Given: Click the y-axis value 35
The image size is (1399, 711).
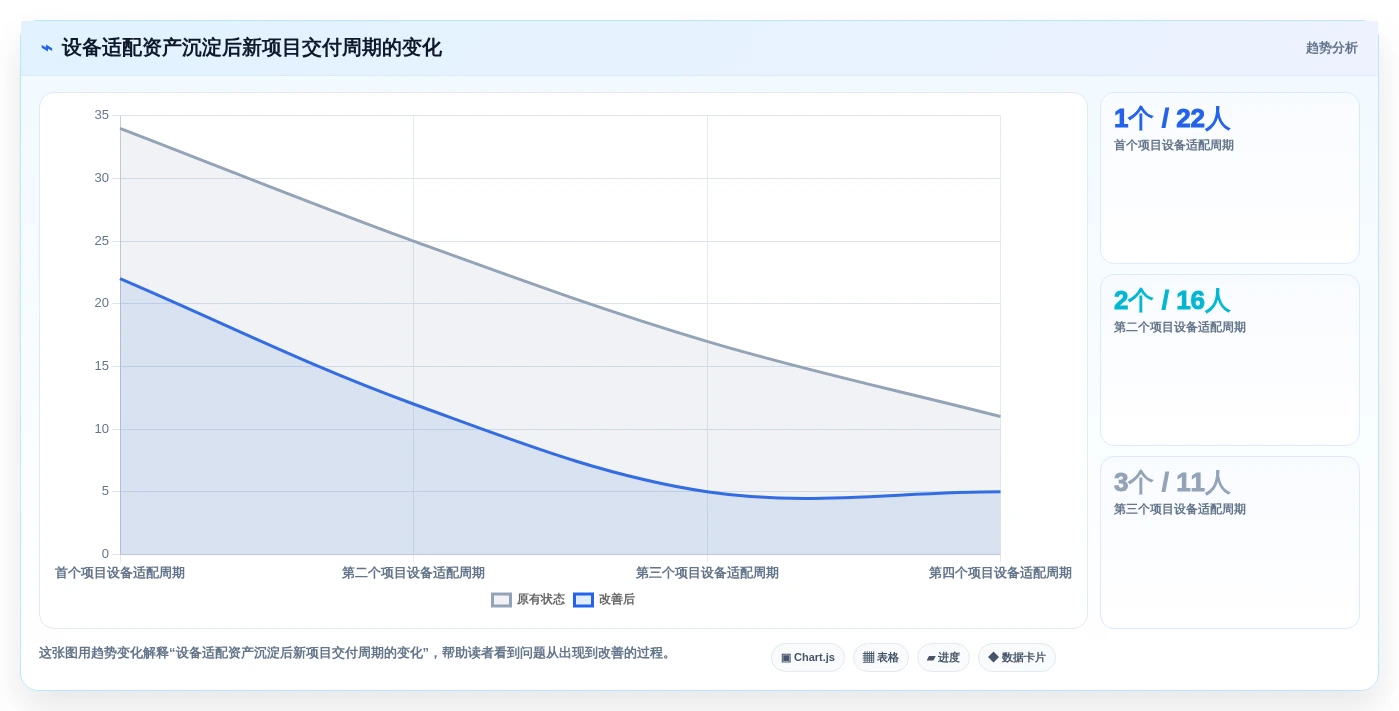Looking at the screenshot, I should point(102,115).
